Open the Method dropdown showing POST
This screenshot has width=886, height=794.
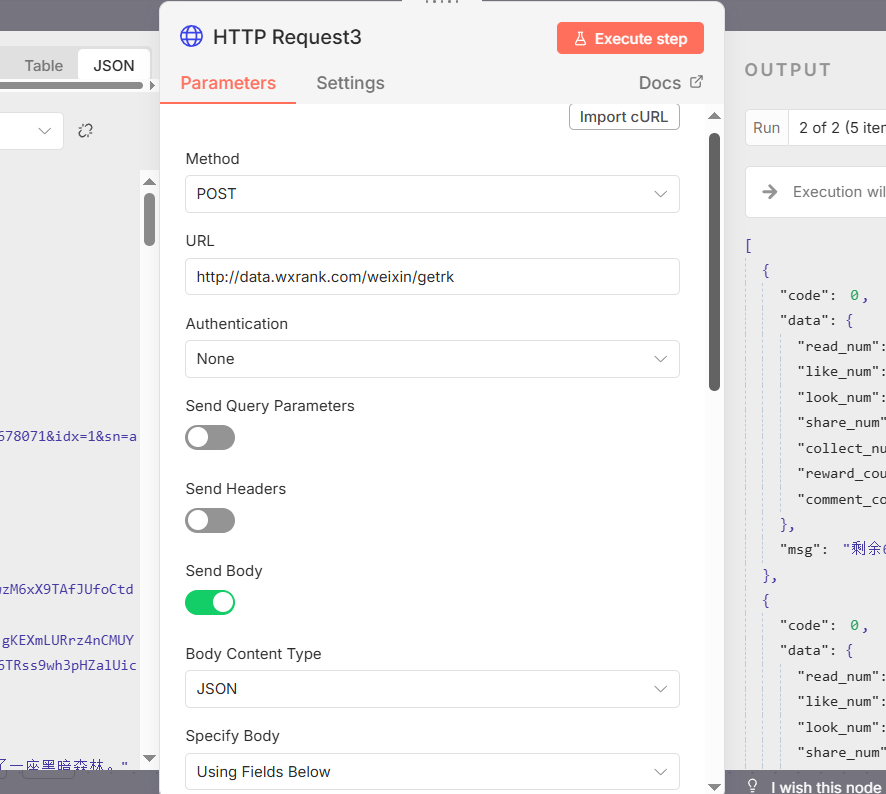432,194
